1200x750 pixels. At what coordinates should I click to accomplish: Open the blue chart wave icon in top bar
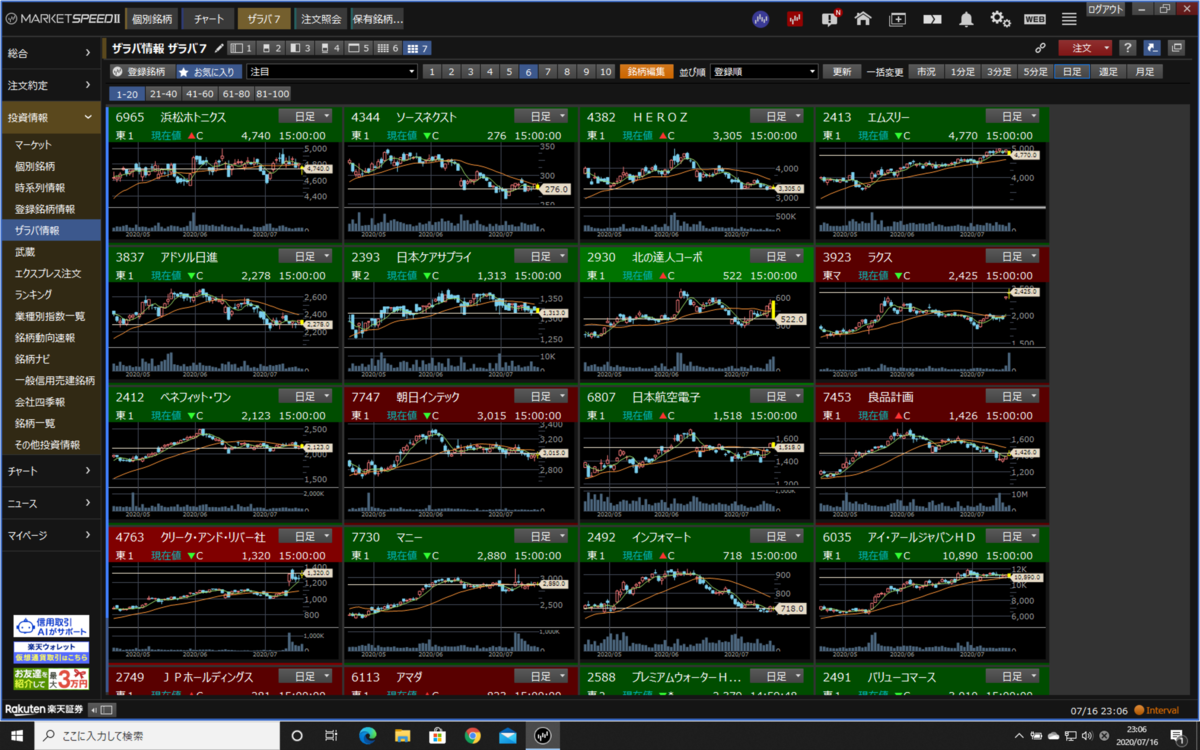(x=761, y=18)
